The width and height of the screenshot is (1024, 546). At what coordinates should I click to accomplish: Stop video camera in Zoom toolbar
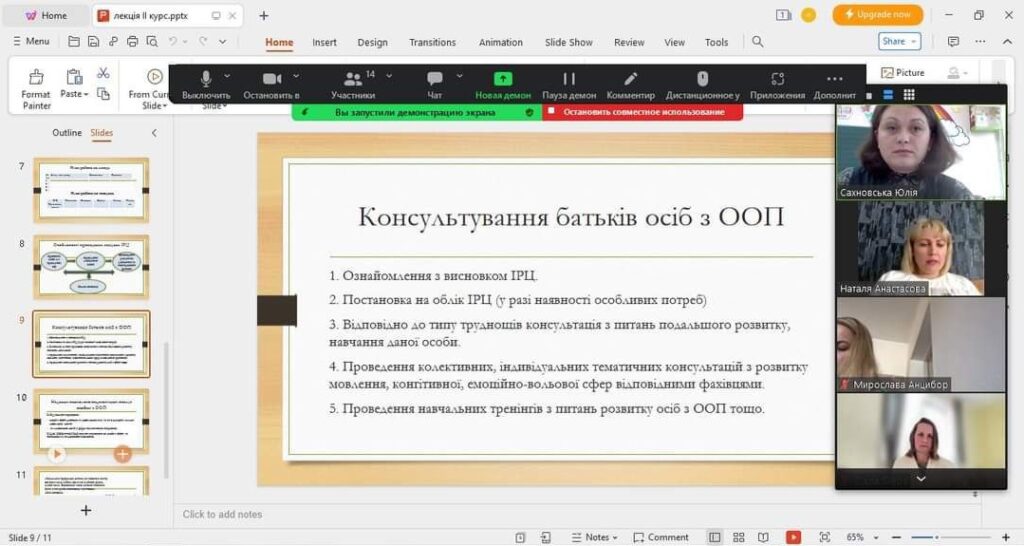(272, 85)
